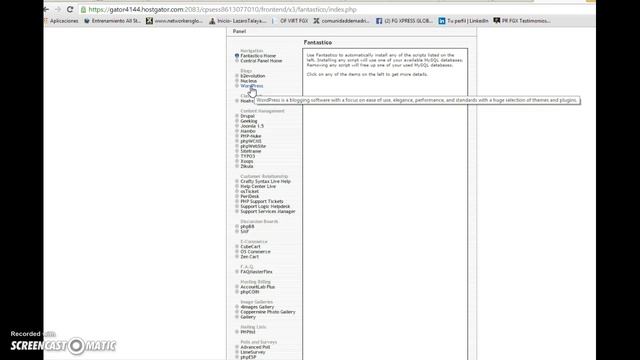This screenshot has height=360, width=640.
Task: Open PHP Support Tickets
Action: point(262,201)
